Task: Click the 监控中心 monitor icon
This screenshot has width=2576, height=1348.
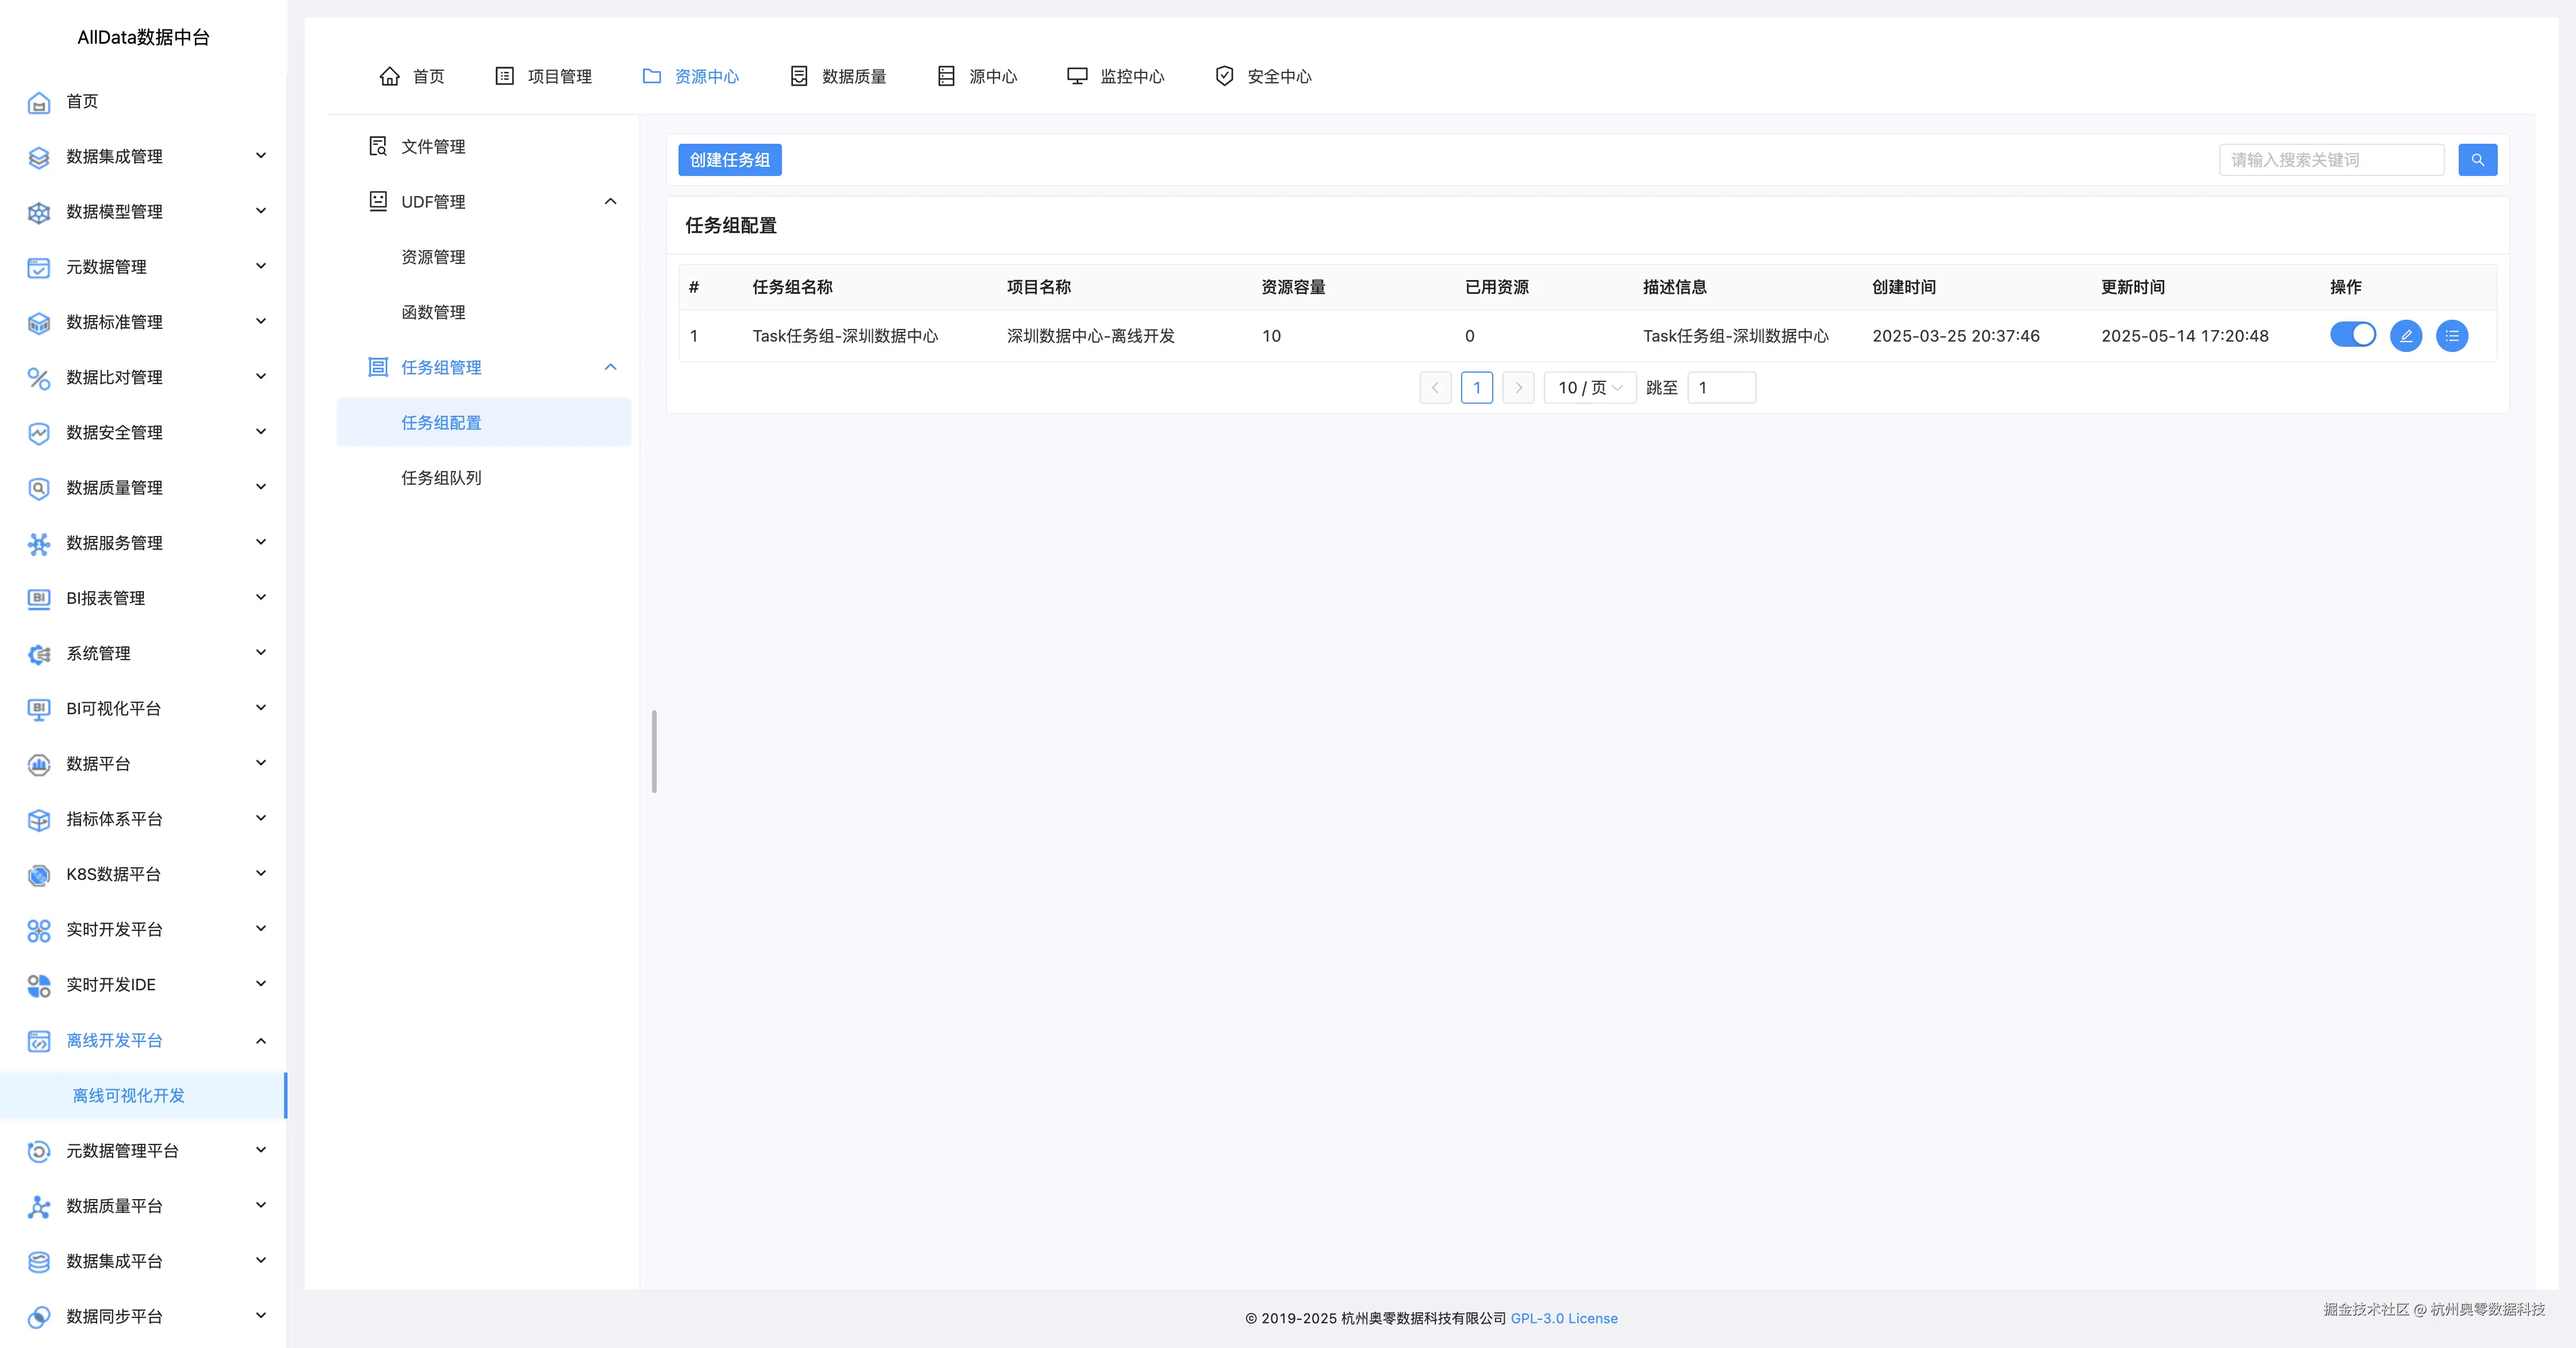Action: (1076, 76)
